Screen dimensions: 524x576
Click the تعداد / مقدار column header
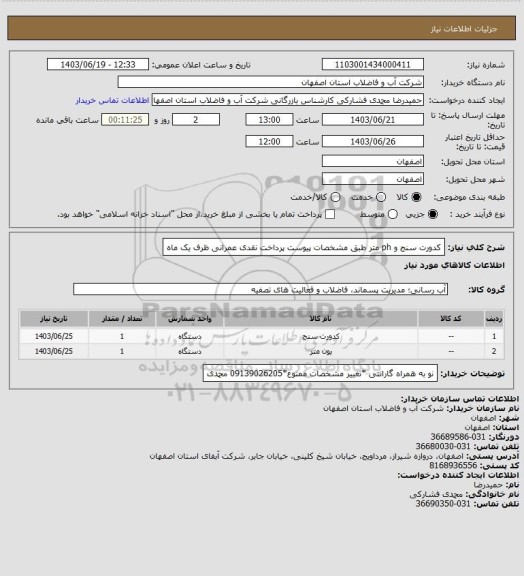coord(122,318)
